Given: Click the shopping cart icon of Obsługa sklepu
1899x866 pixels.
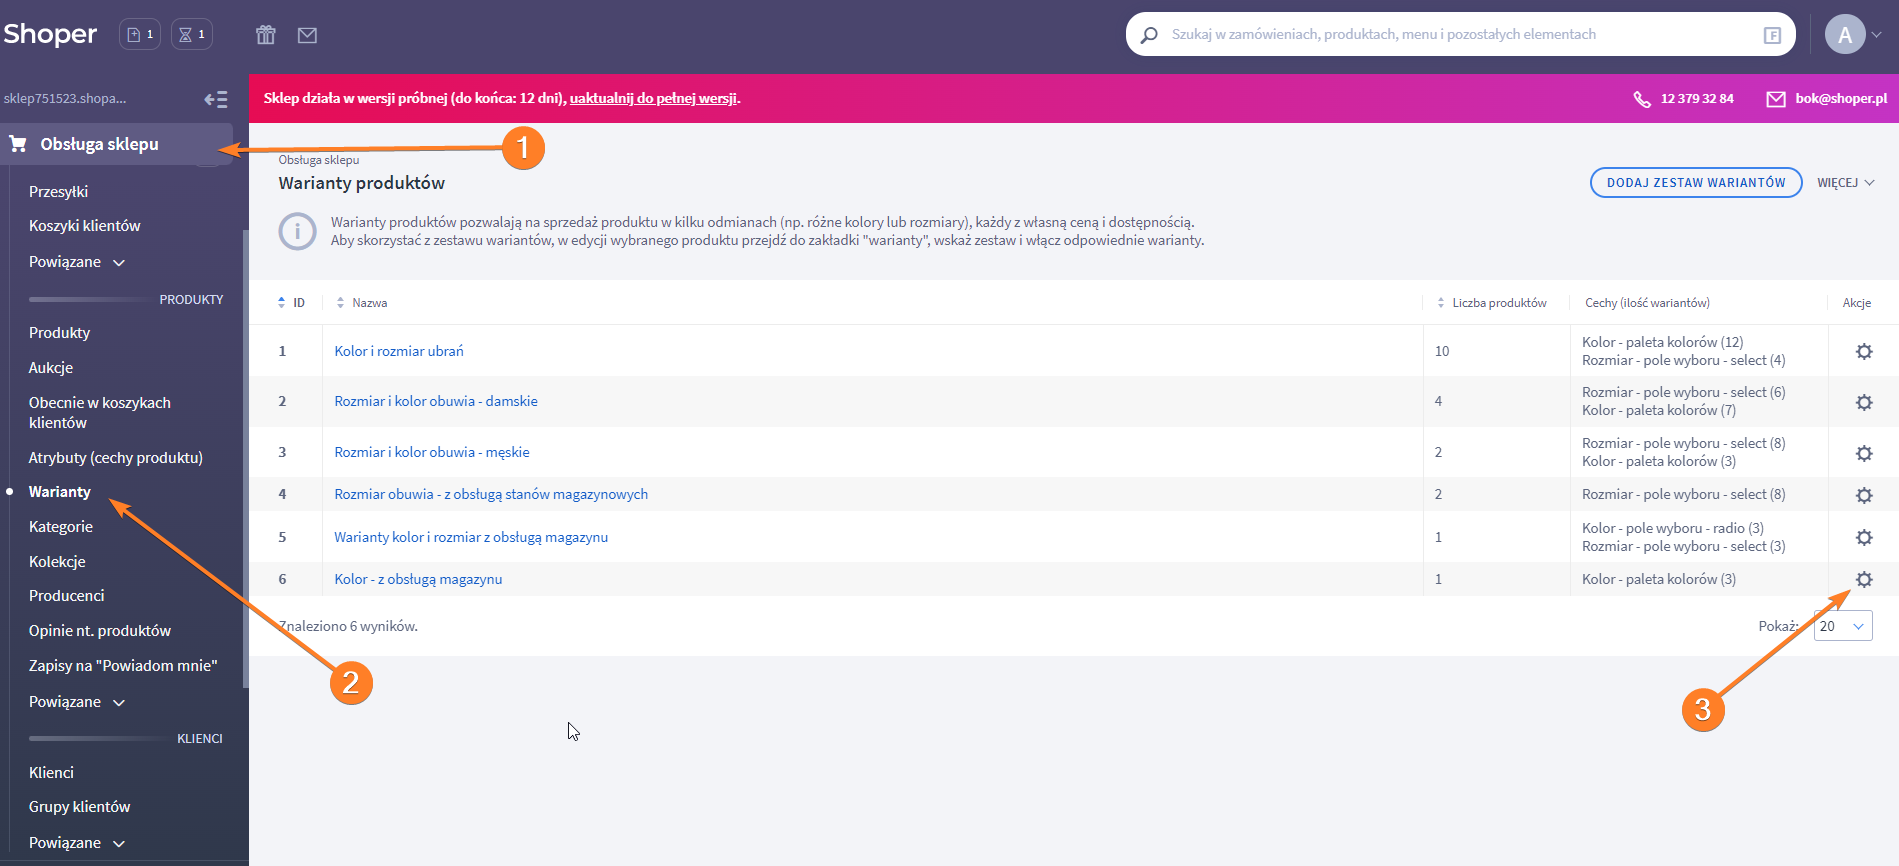Looking at the screenshot, I should 18,144.
